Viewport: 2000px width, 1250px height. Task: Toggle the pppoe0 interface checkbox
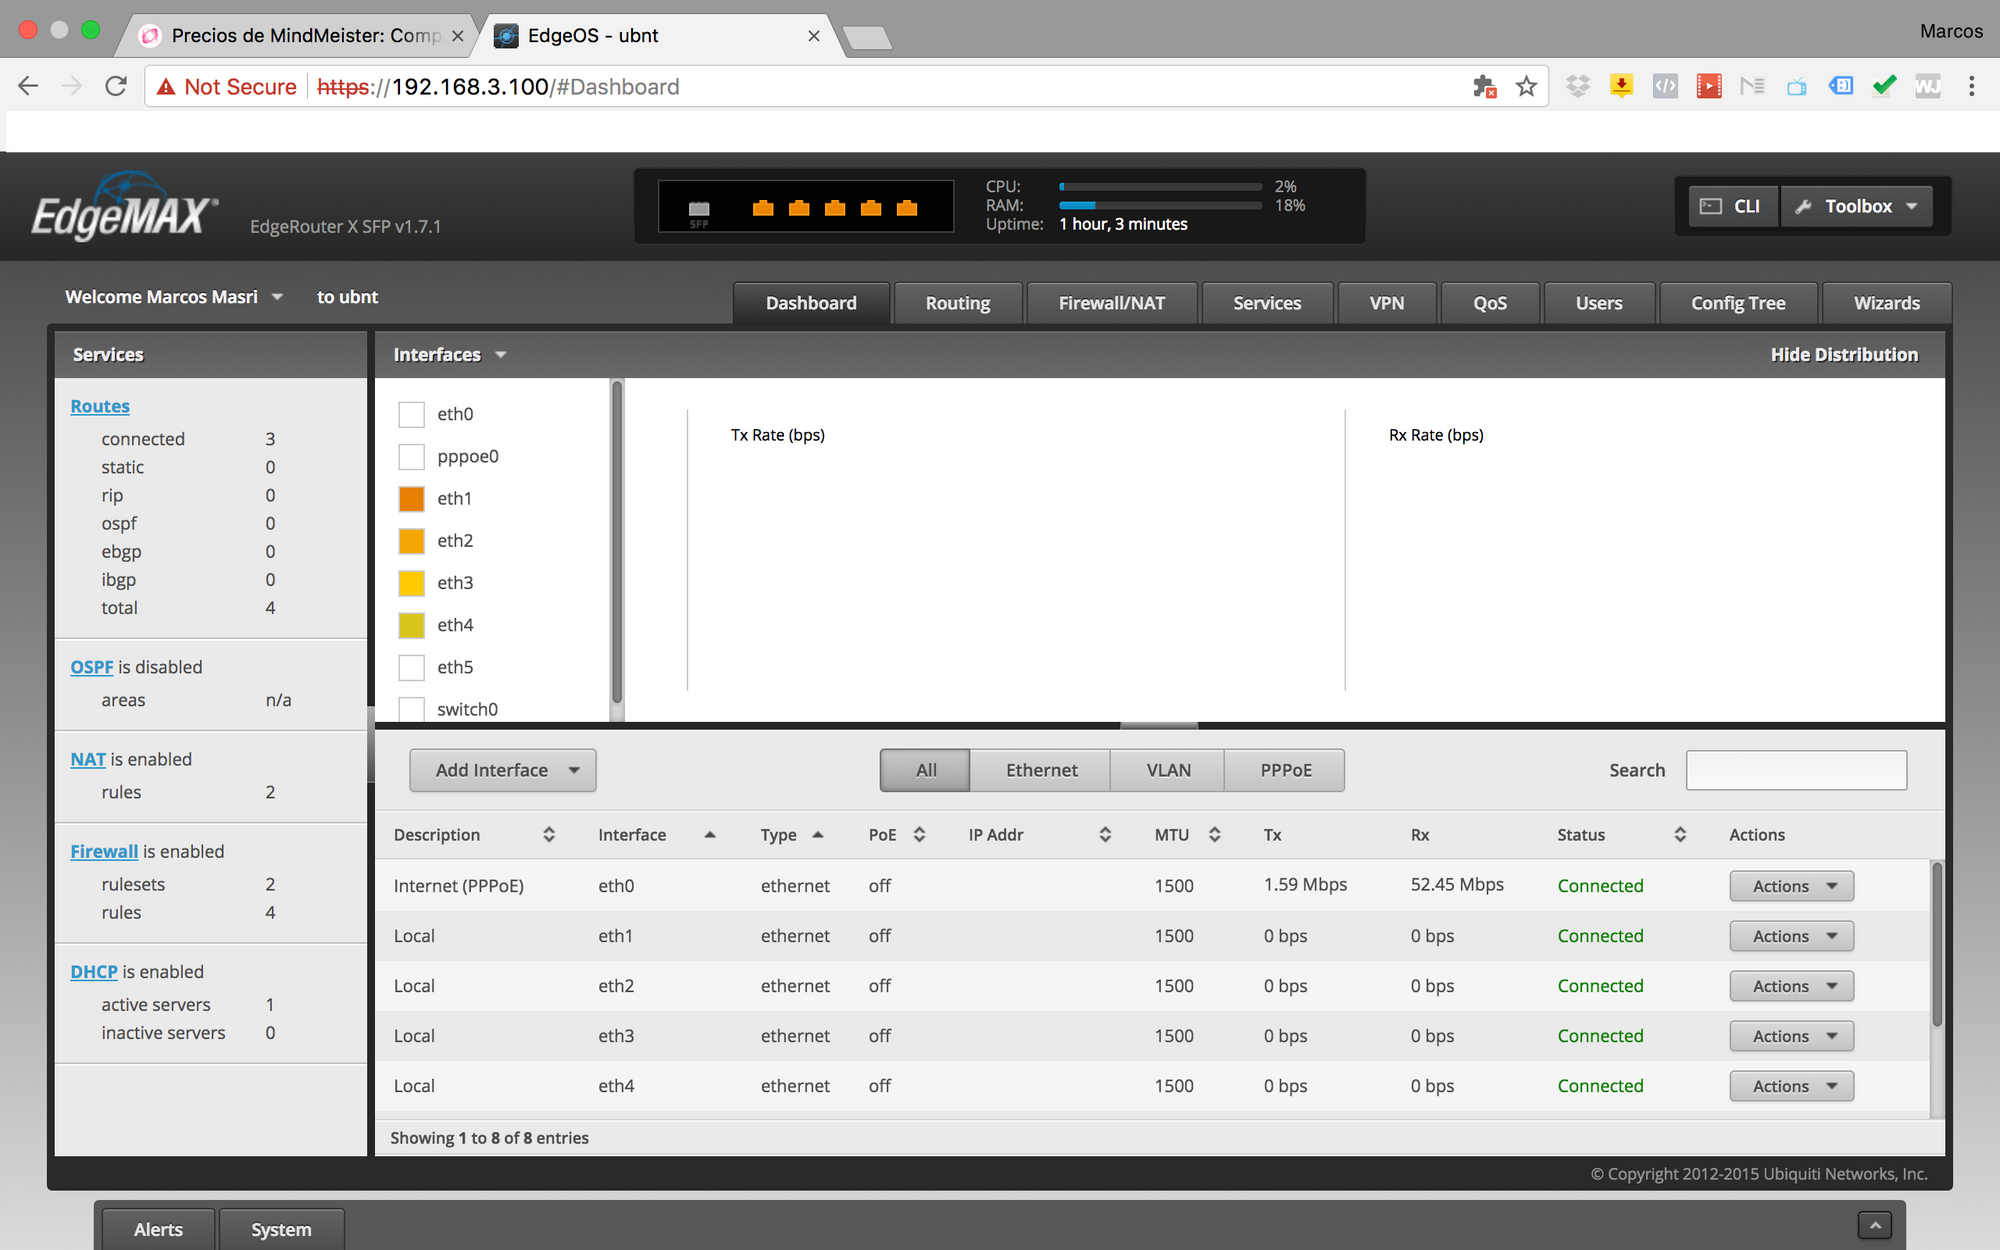pyautogui.click(x=411, y=456)
